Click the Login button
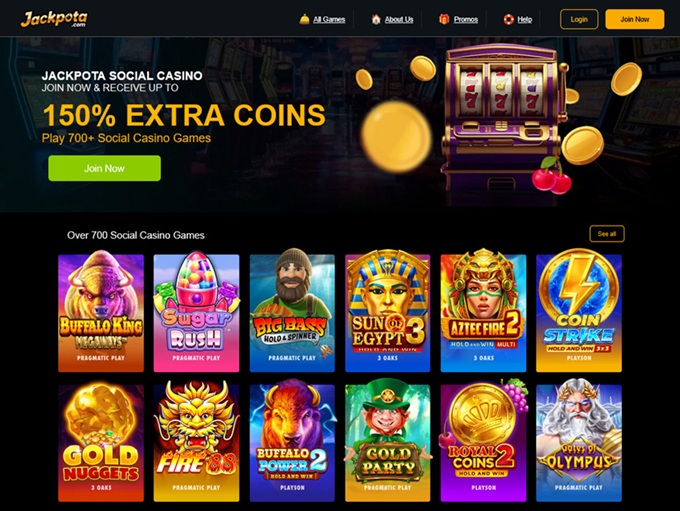Image resolution: width=680 pixels, height=511 pixels. coord(579,19)
